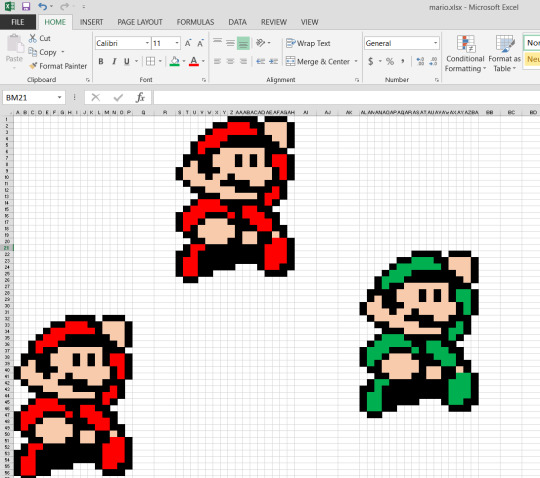Center text horizontally
Screen dimensions: 540x478
coord(230,61)
